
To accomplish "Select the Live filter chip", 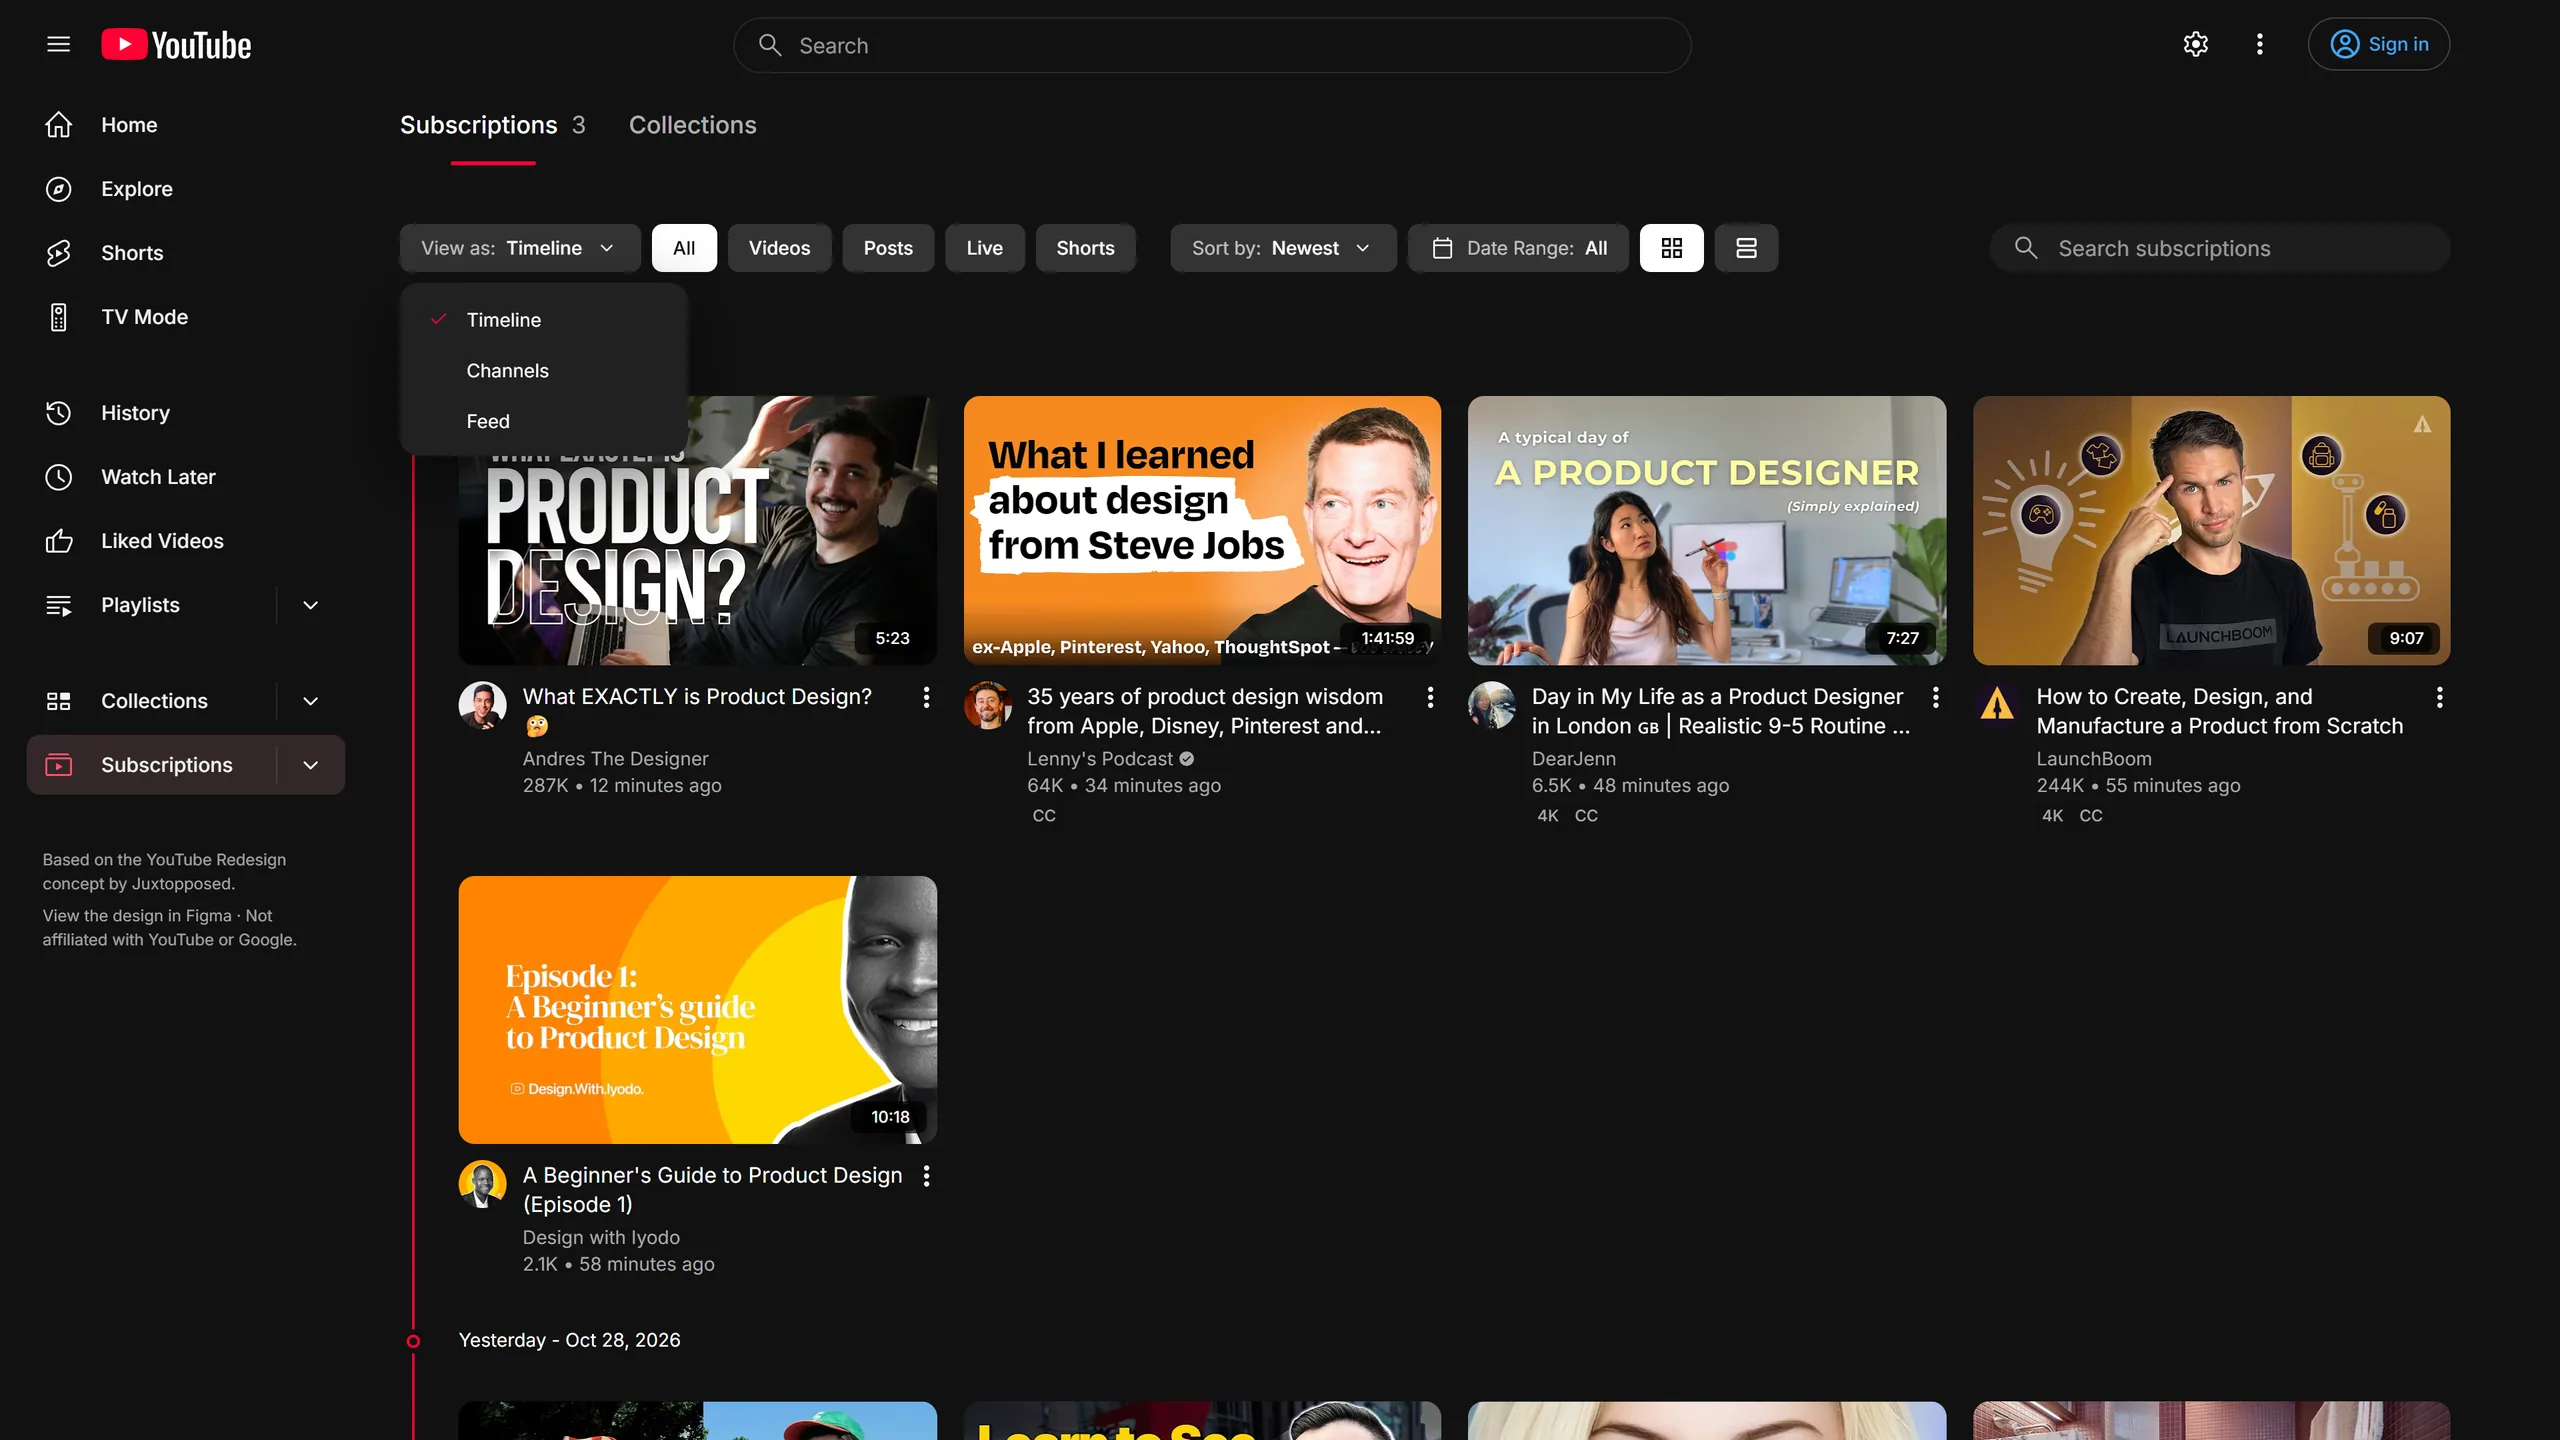I will [x=984, y=248].
